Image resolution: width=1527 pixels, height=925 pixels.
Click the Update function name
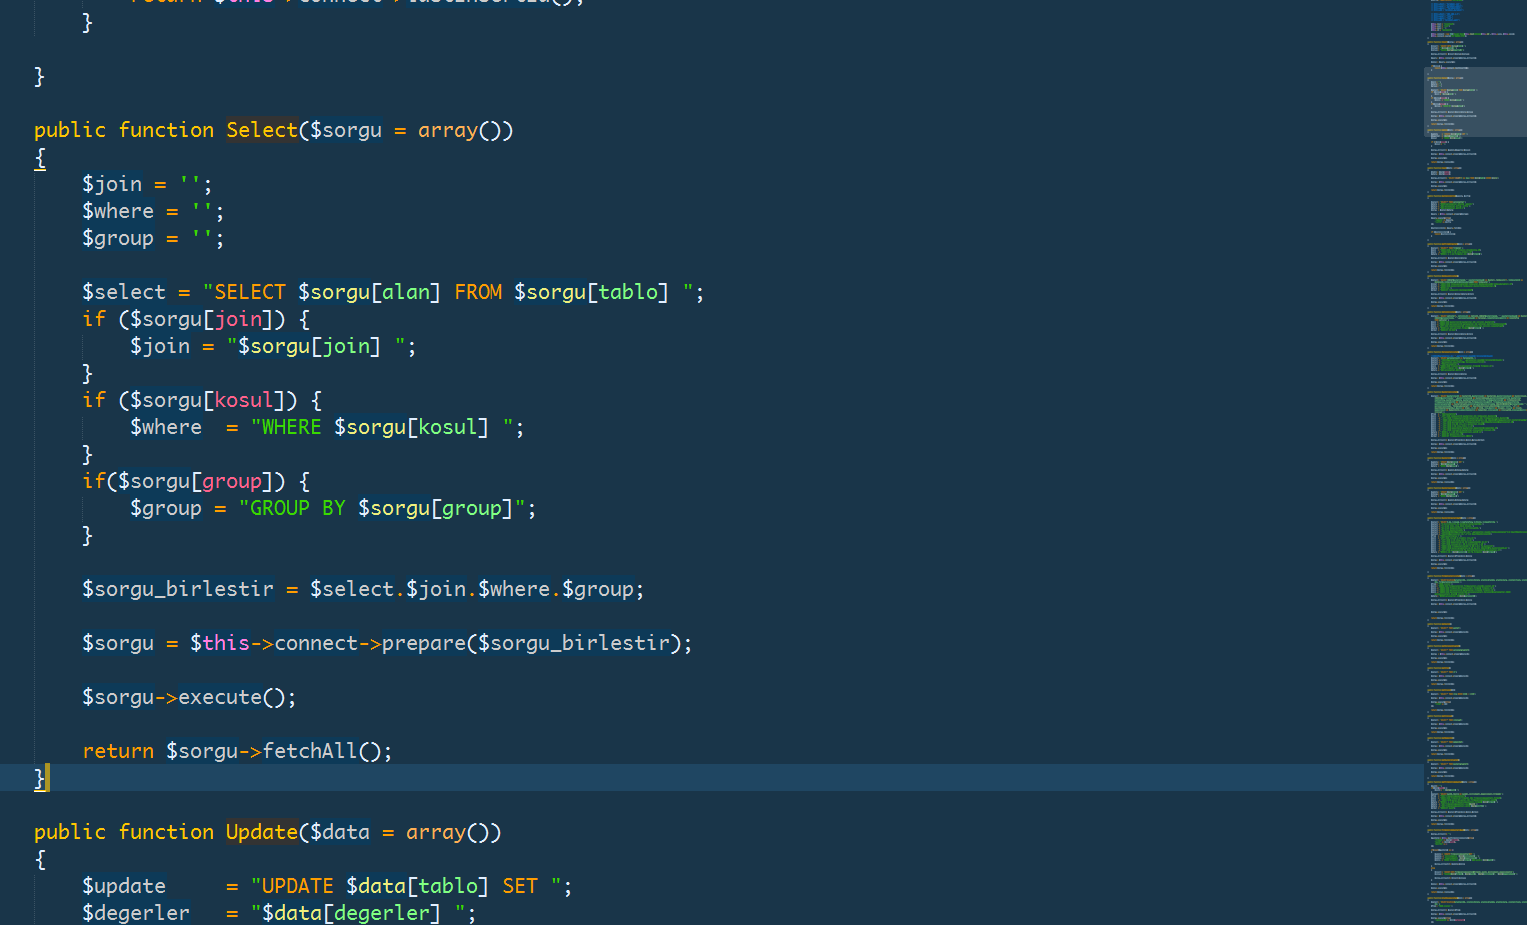pyautogui.click(x=261, y=832)
